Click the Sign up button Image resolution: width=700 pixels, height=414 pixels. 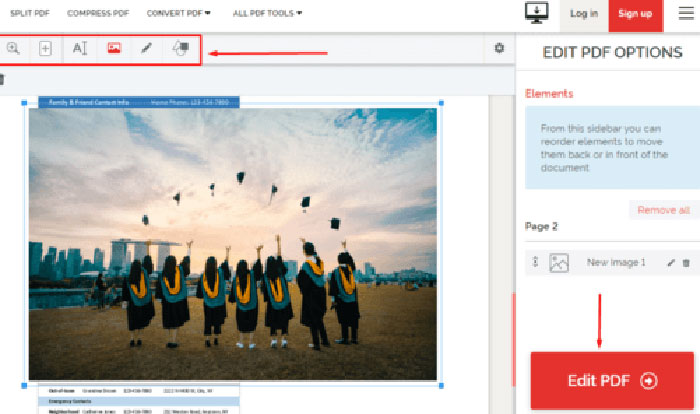pyautogui.click(x=635, y=14)
